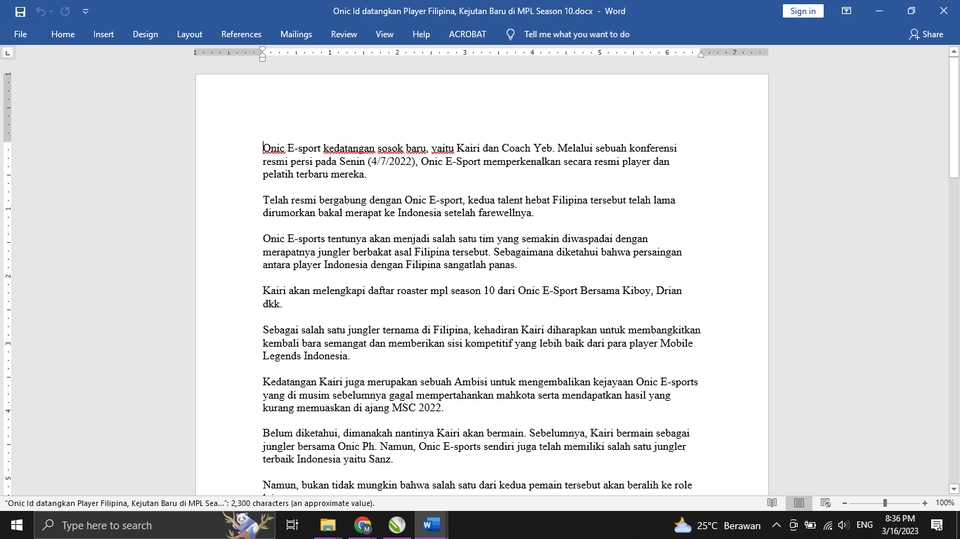Open Google Chrome from the taskbar
The height and width of the screenshot is (539, 960).
[362, 525]
